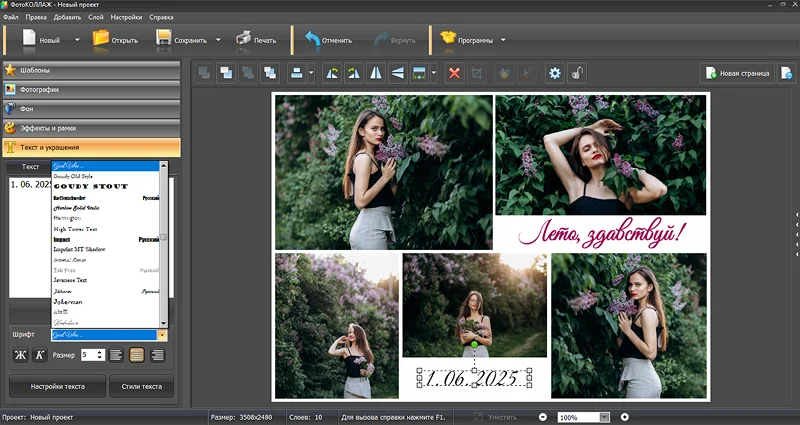This screenshot has height=425, width=800.
Task: Click the font list scrollbar down arrow
Action: pos(164,323)
